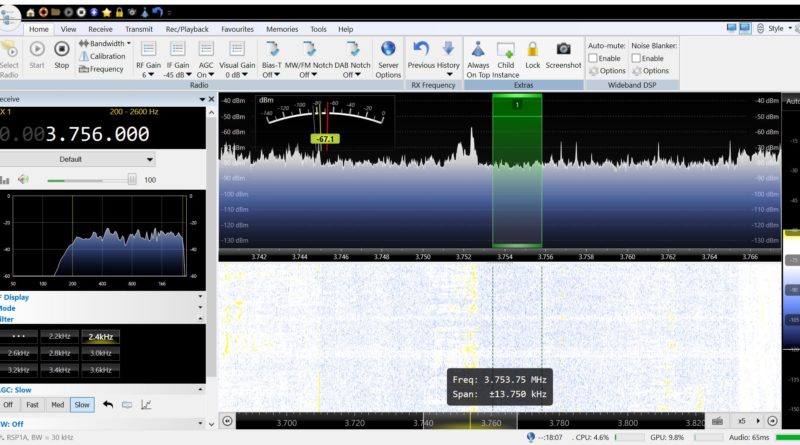The width and height of the screenshot is (800, 445).
Task: Open the AGC On dropdown in ribbon
Action: coord(206,60)
